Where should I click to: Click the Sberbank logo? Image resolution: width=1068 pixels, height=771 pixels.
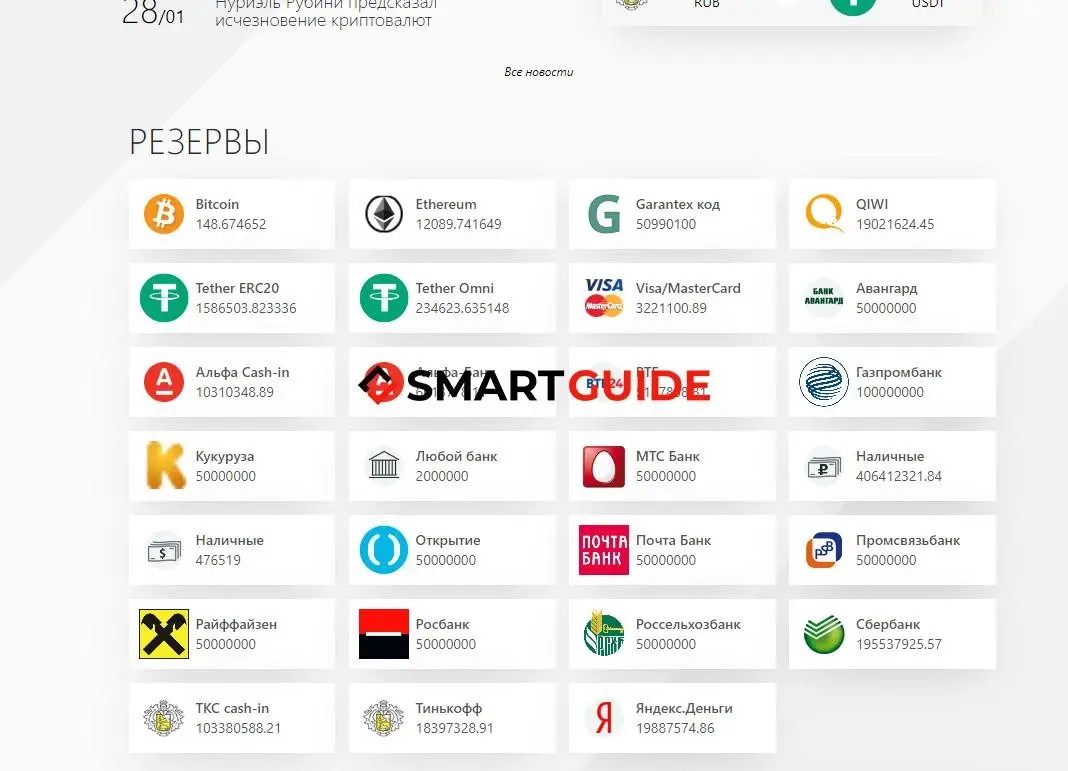[x=823, y=633]
